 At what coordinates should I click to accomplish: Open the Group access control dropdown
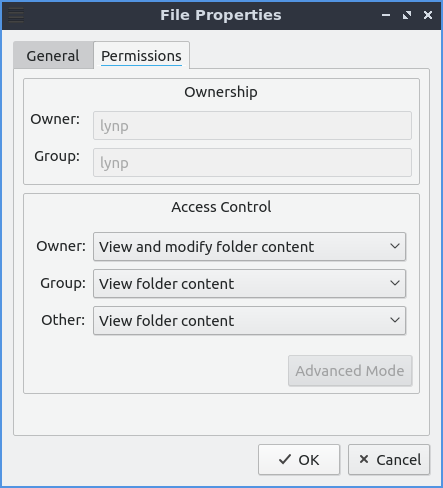pos(249,284)
